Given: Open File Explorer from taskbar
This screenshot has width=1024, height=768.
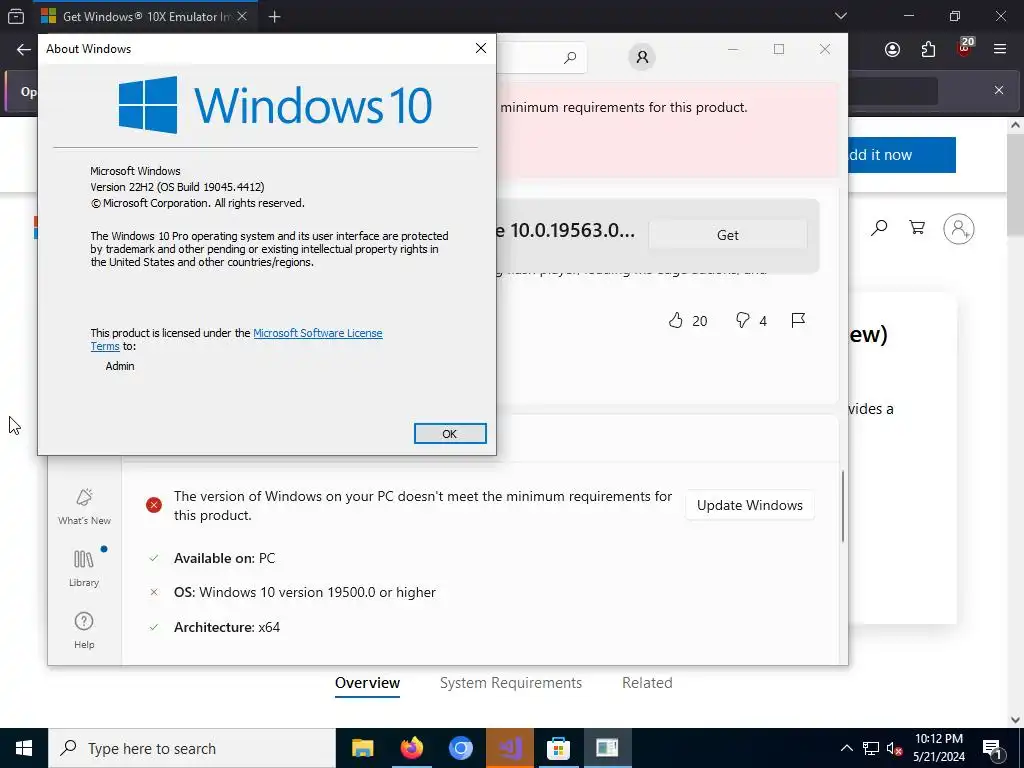Looking at the screenshot, I should click(x=362, y=748).
